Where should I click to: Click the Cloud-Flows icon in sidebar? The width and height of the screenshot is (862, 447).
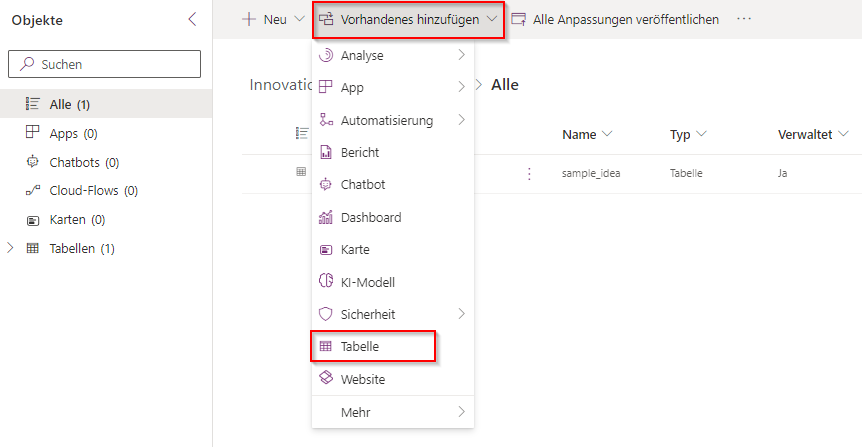click(32, 191)
